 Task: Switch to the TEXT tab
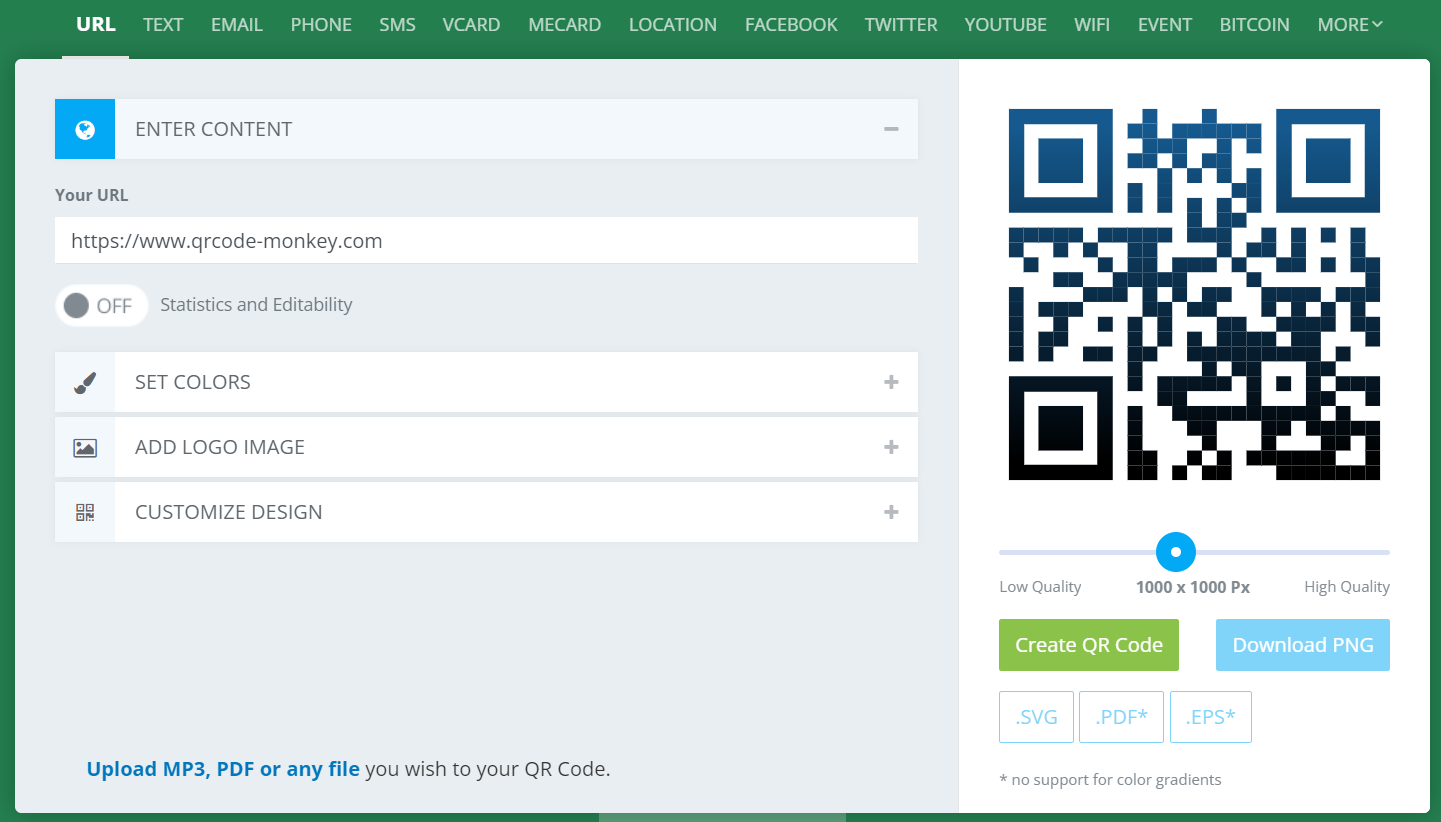coord(163,25)
